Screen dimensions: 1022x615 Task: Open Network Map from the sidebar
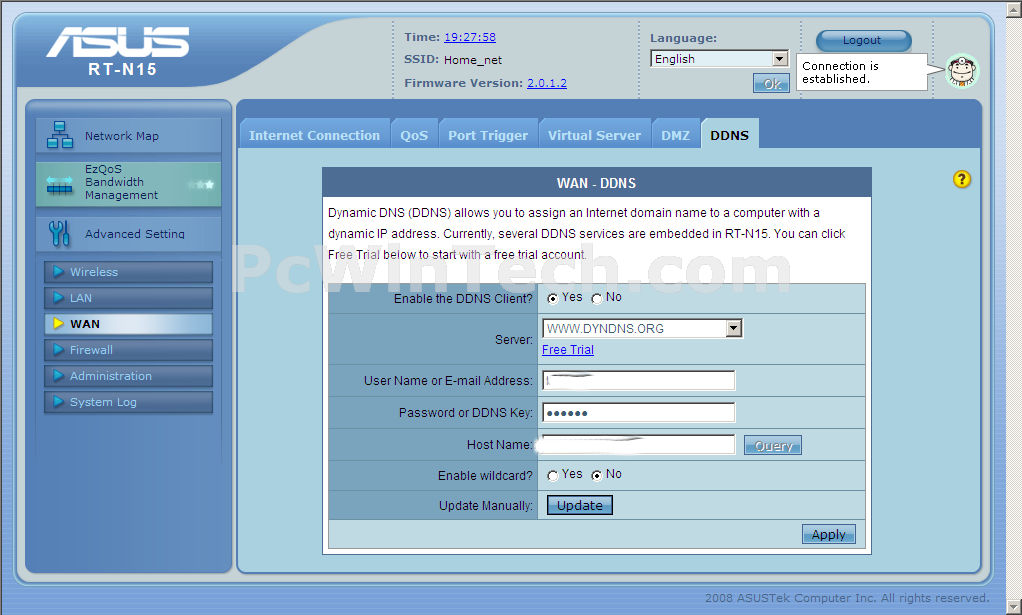point(128,136)
